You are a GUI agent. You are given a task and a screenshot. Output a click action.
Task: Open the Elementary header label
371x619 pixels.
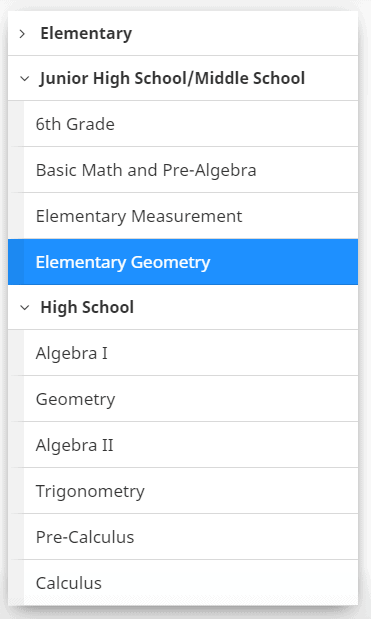[x=86, y=33]
